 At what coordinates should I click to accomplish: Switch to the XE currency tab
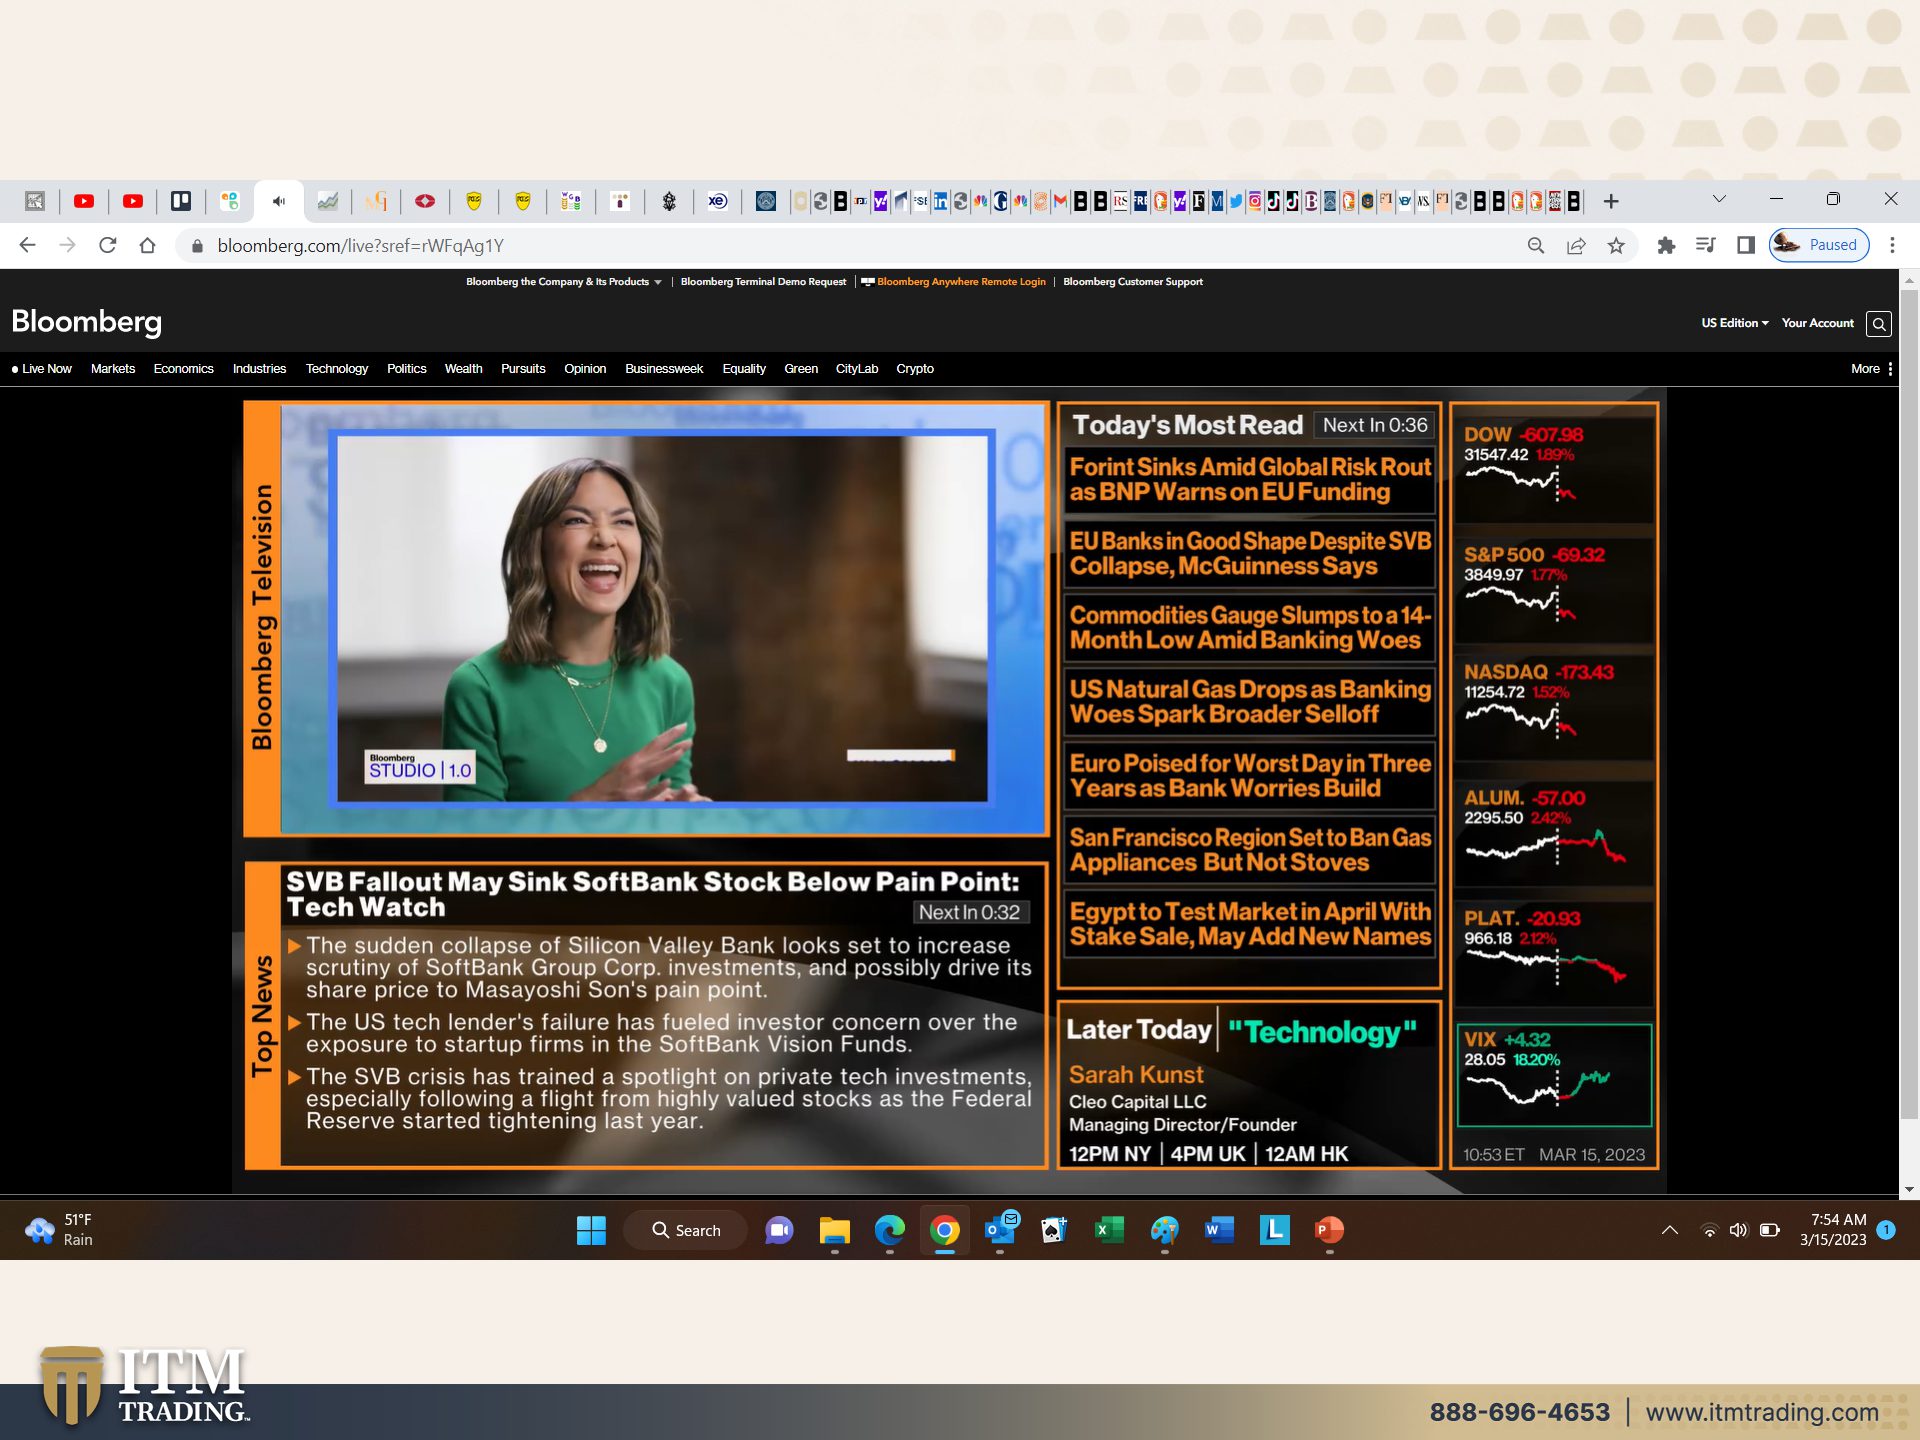pyautogui.click(x=718, y=201)
